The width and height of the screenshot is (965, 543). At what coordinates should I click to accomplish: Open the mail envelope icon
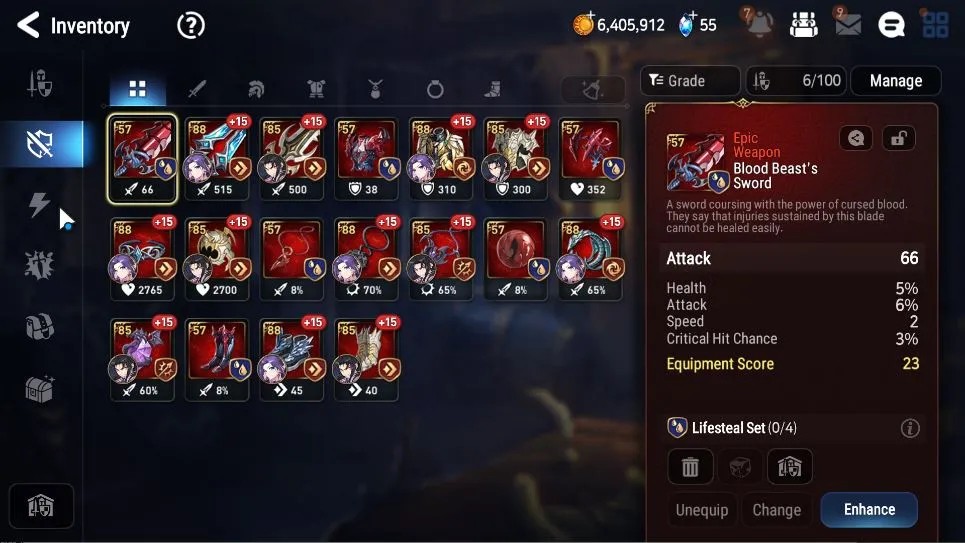tap(847, 24)
